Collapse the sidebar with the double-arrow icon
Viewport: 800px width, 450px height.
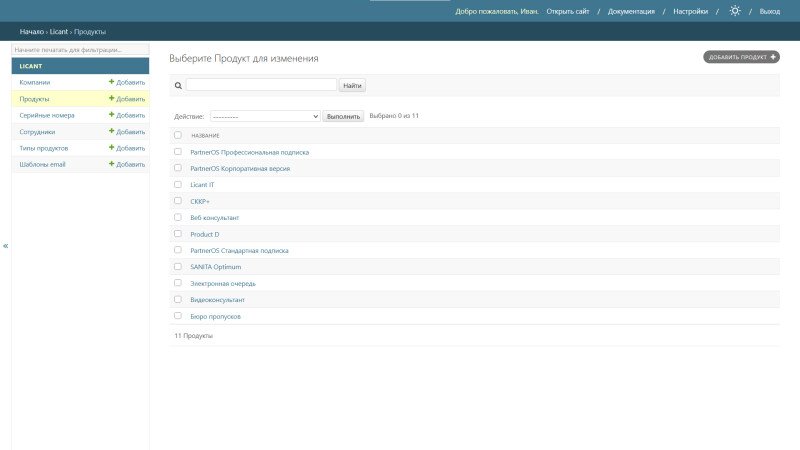tap(5, 245)
